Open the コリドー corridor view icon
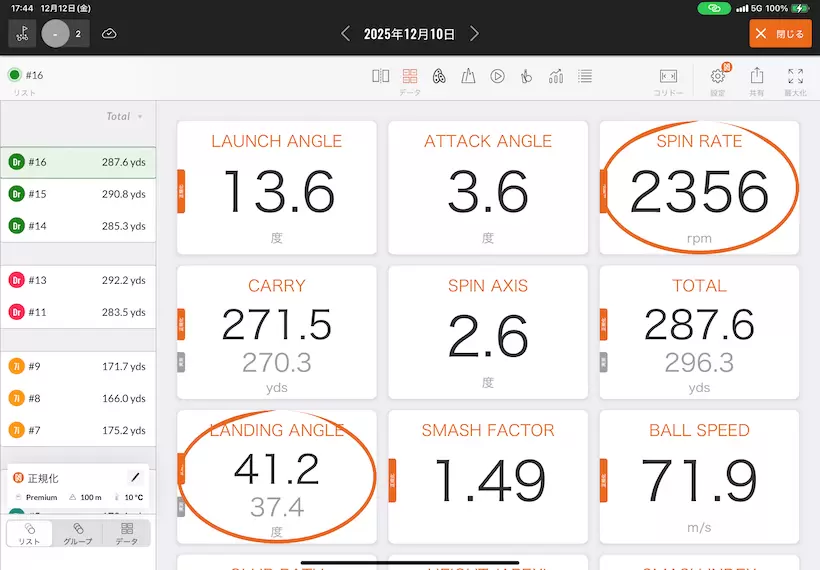The image size is (820, 570). (669, 77)
